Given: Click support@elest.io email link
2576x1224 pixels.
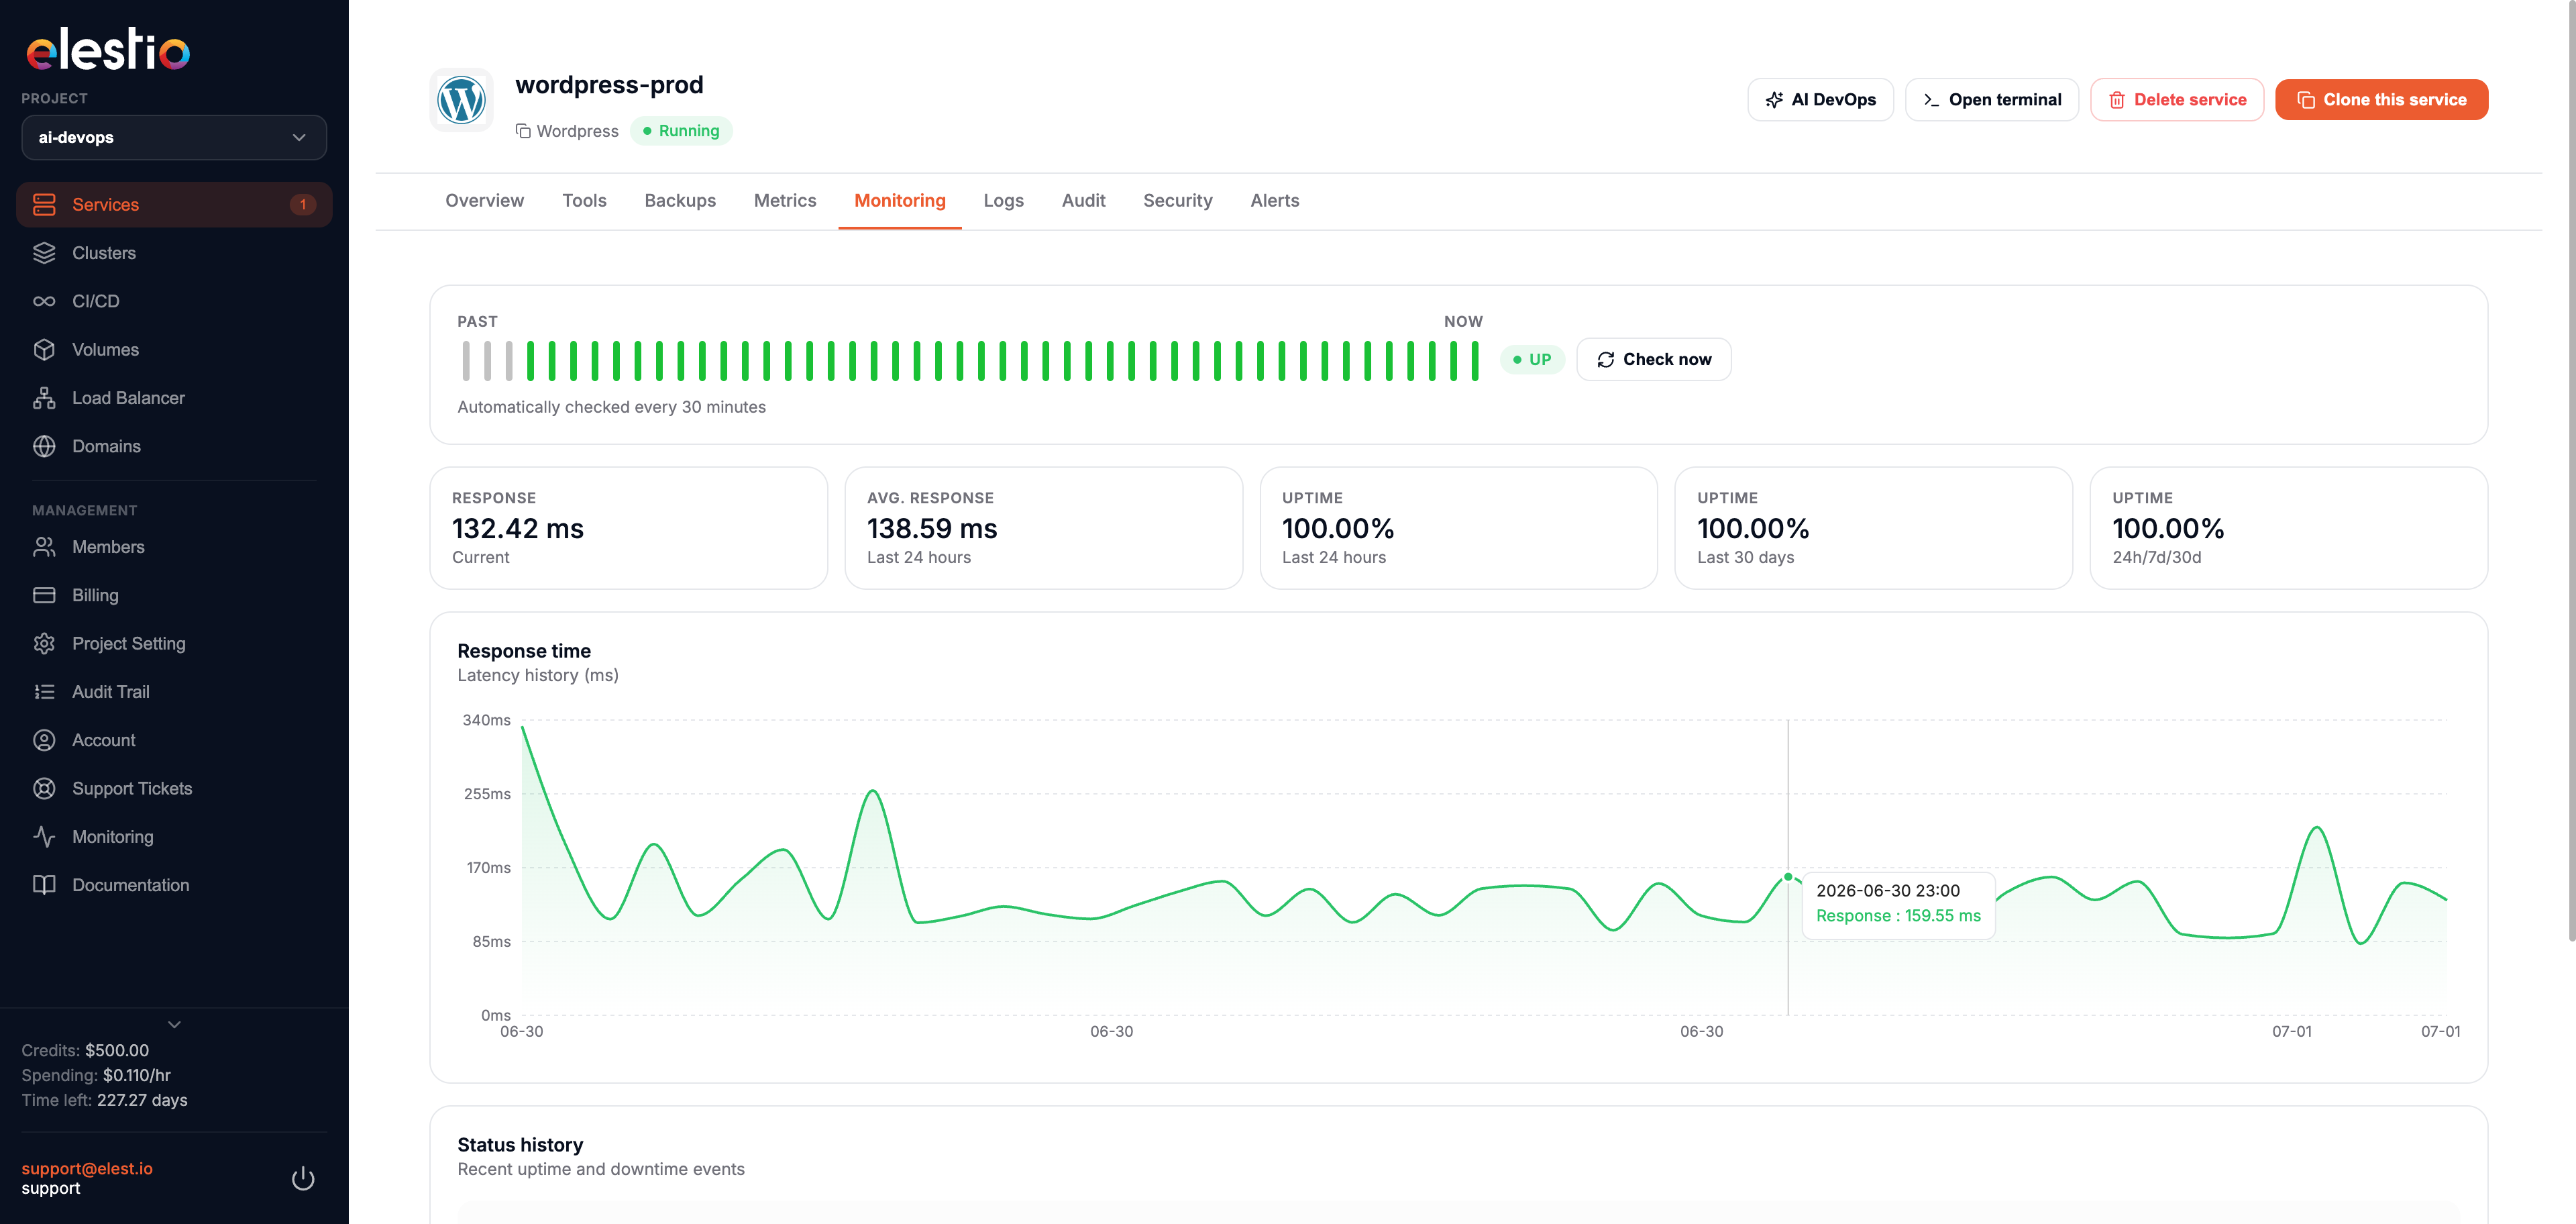Looking at the screenshot, I should pyautogui.click(x=87, y=1168).
